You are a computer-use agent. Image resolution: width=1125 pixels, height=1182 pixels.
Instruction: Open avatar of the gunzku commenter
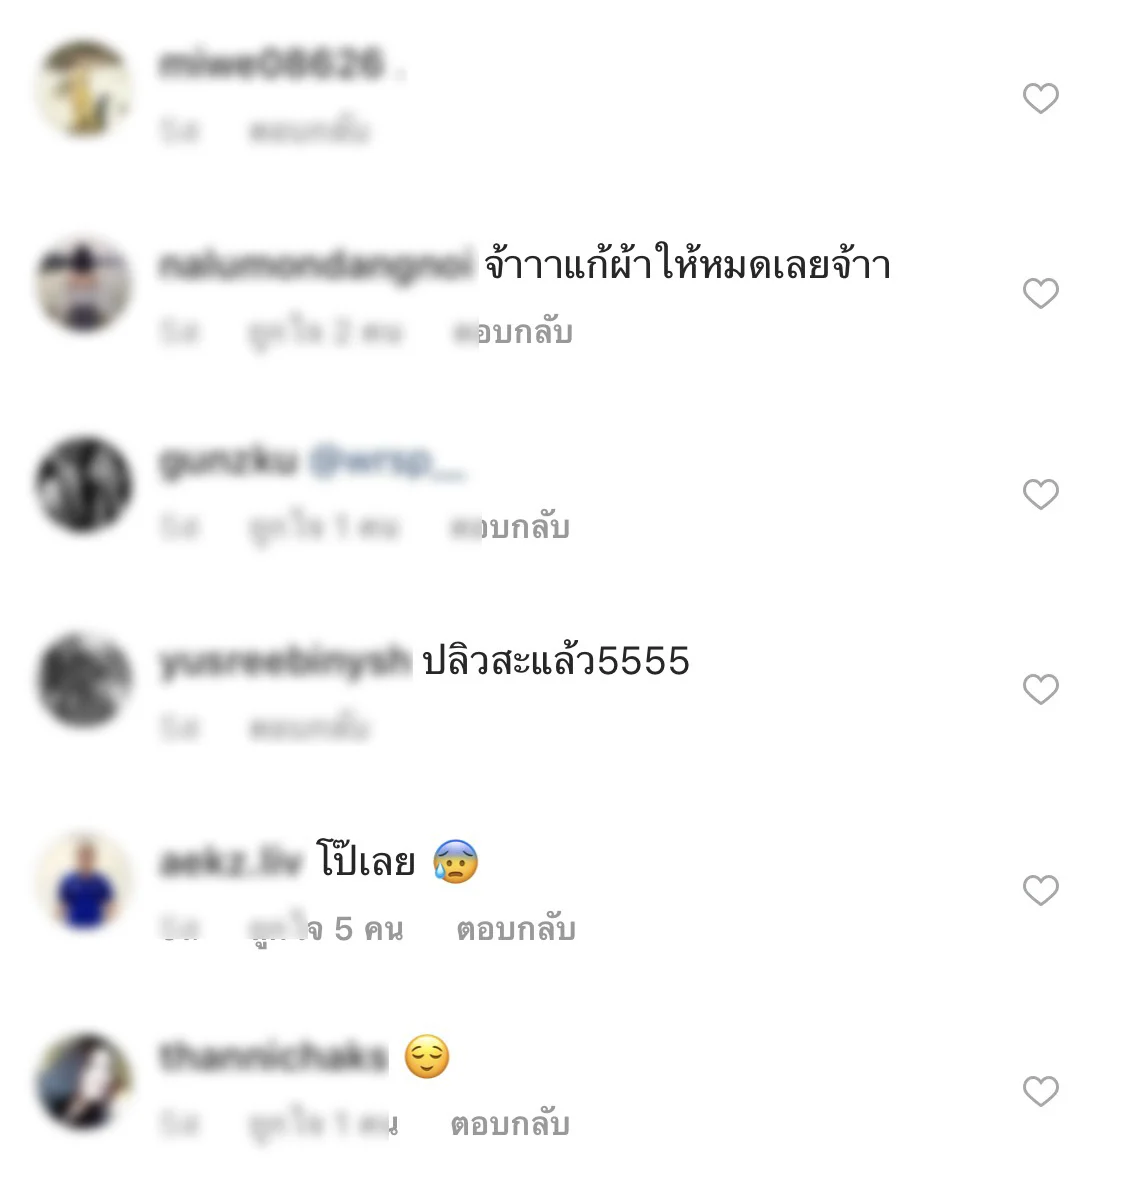coord(84,484)
